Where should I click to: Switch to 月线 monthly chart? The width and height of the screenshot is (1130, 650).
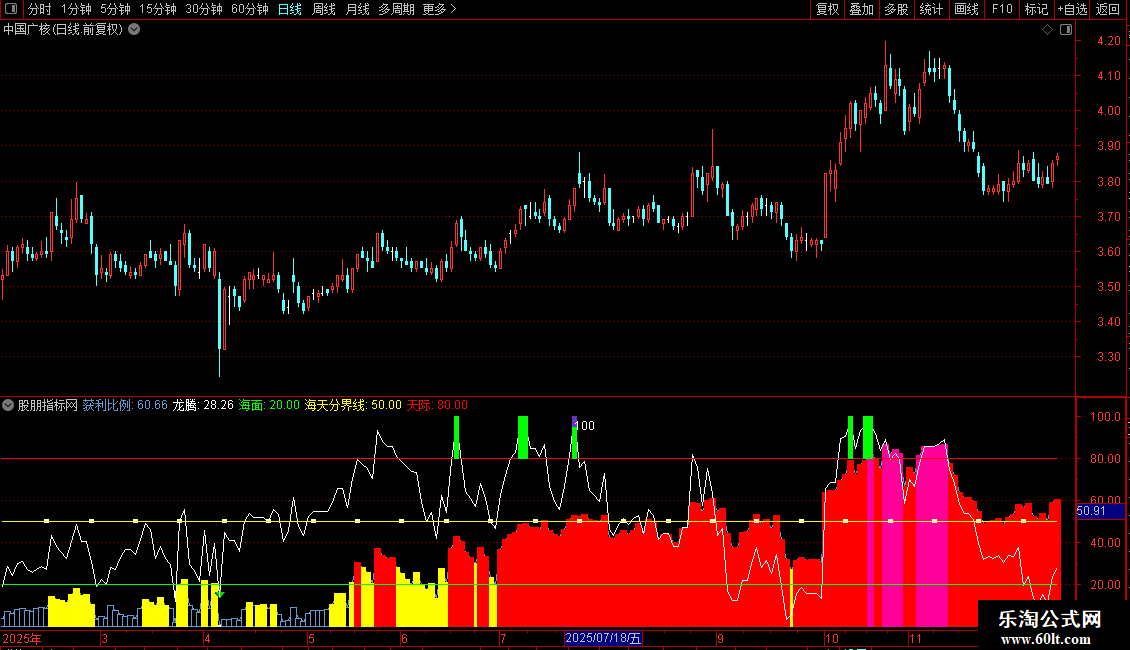(x=357, y=9)
